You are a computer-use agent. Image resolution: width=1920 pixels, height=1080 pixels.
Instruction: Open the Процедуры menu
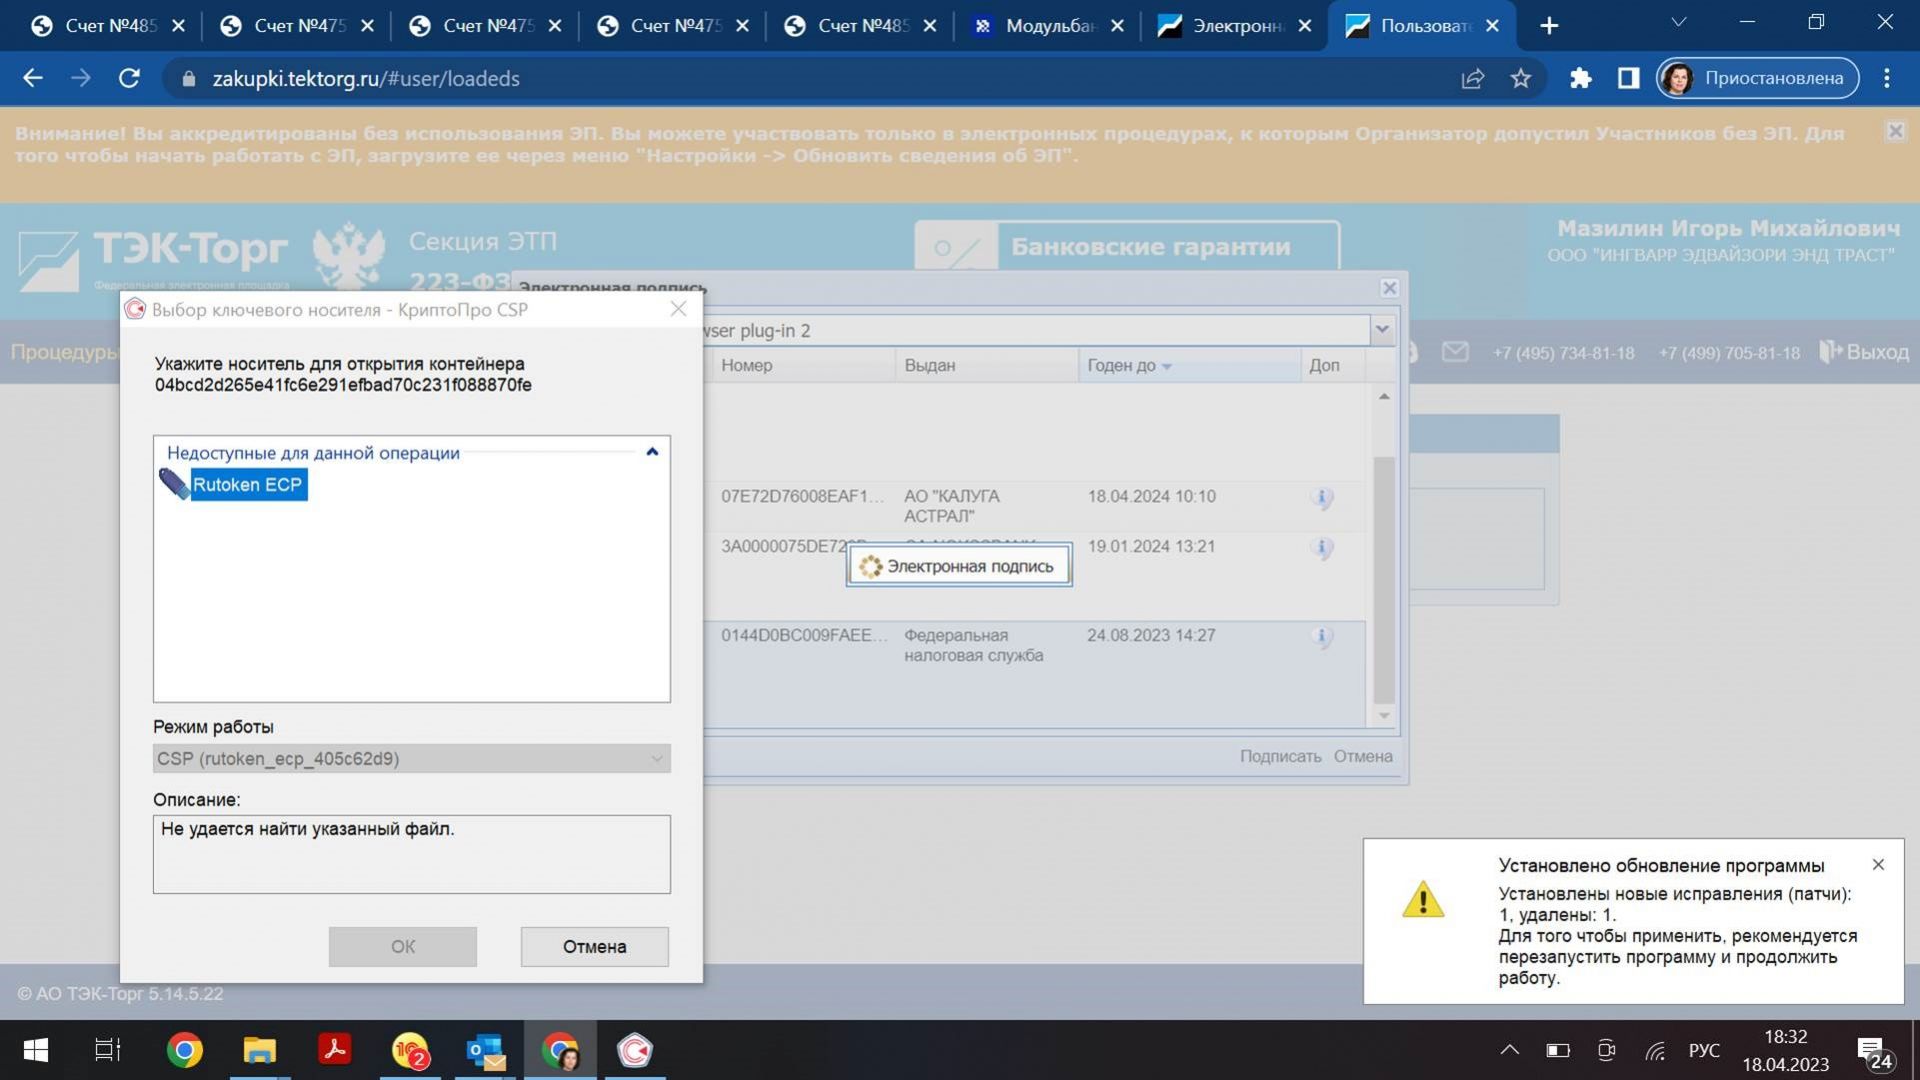[x=63, y=352]
